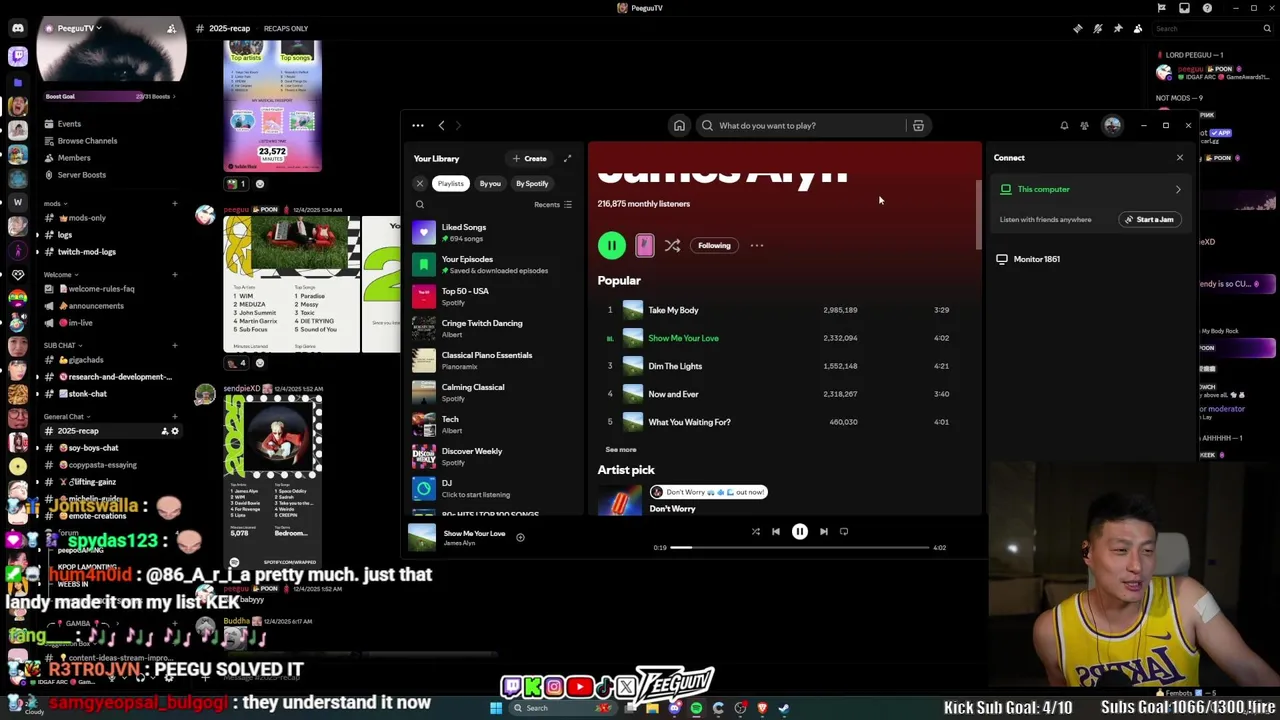Open Spotify Browse icon in search bar

[918, 125]
